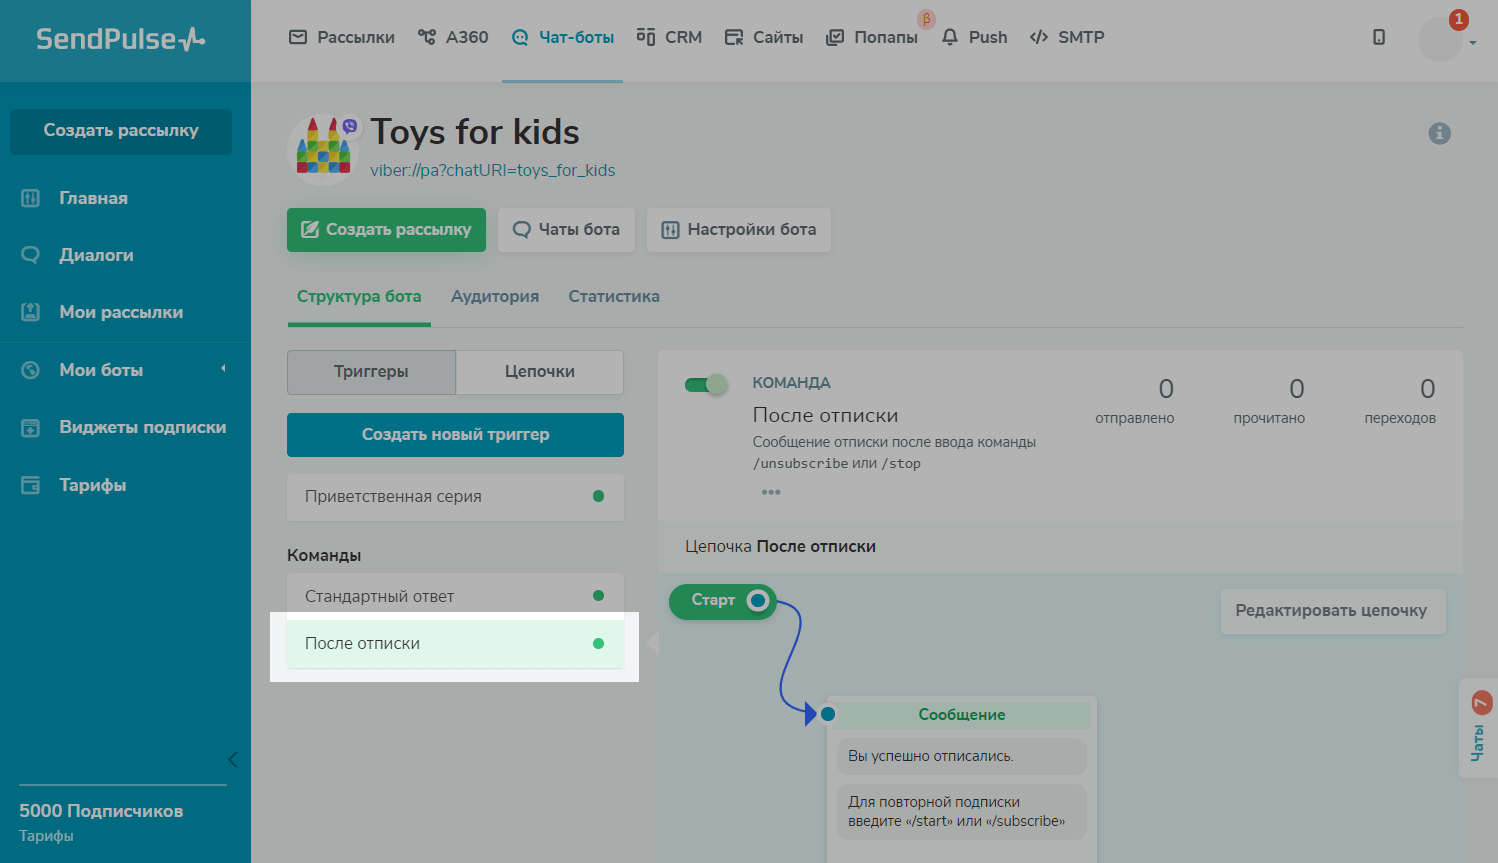Open the mobile device icon in header
This screenshot has width=1498, height=863.
[1379, 37]
